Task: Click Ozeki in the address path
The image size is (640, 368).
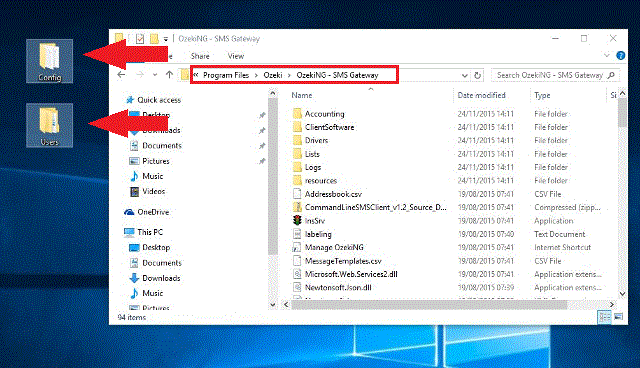Action: (273, 75)
